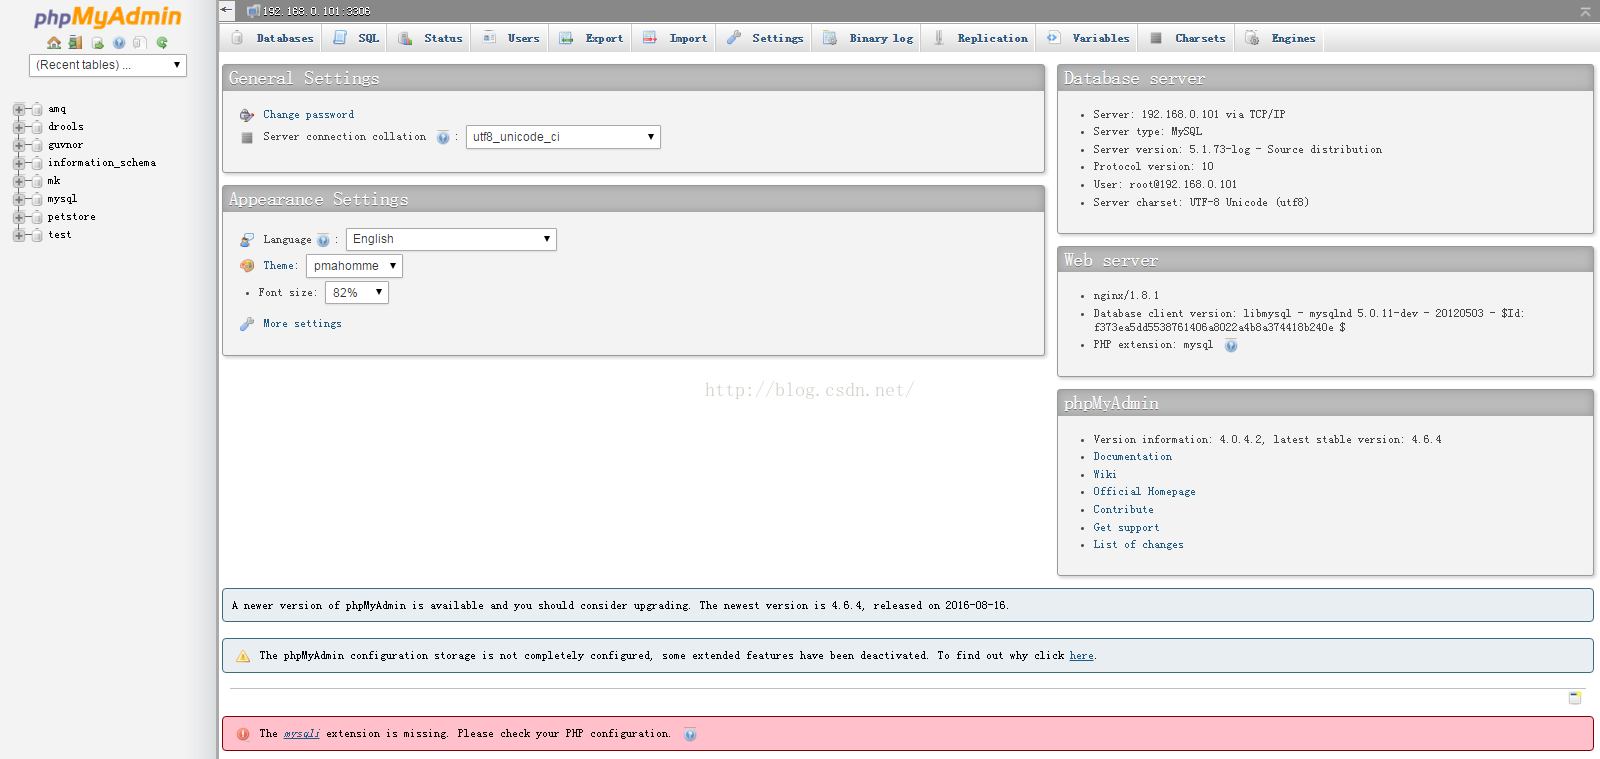Screen dimensions: 1600x759
Task: Open the Charsets tab
Action: pos(1187,38)
